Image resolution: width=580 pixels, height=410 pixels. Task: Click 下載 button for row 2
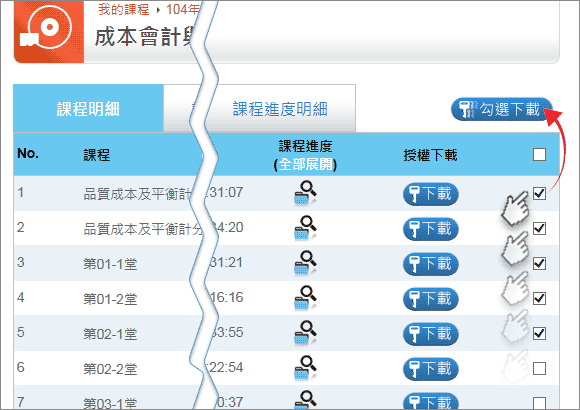(431, 229)
